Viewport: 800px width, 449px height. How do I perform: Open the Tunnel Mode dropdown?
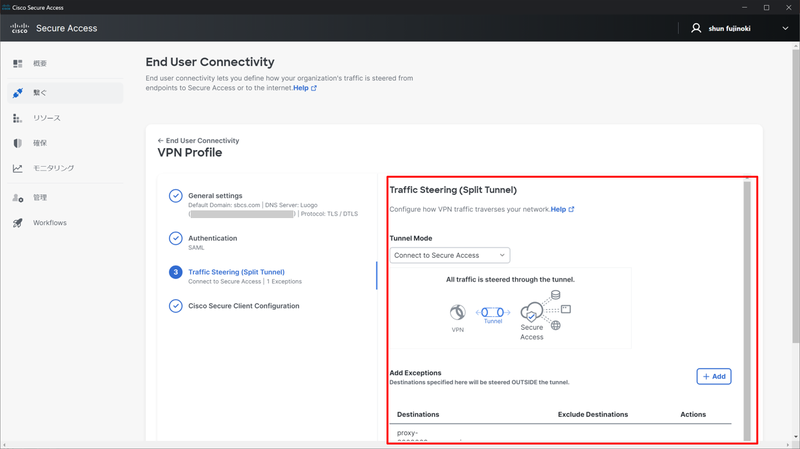click(449, 255)
